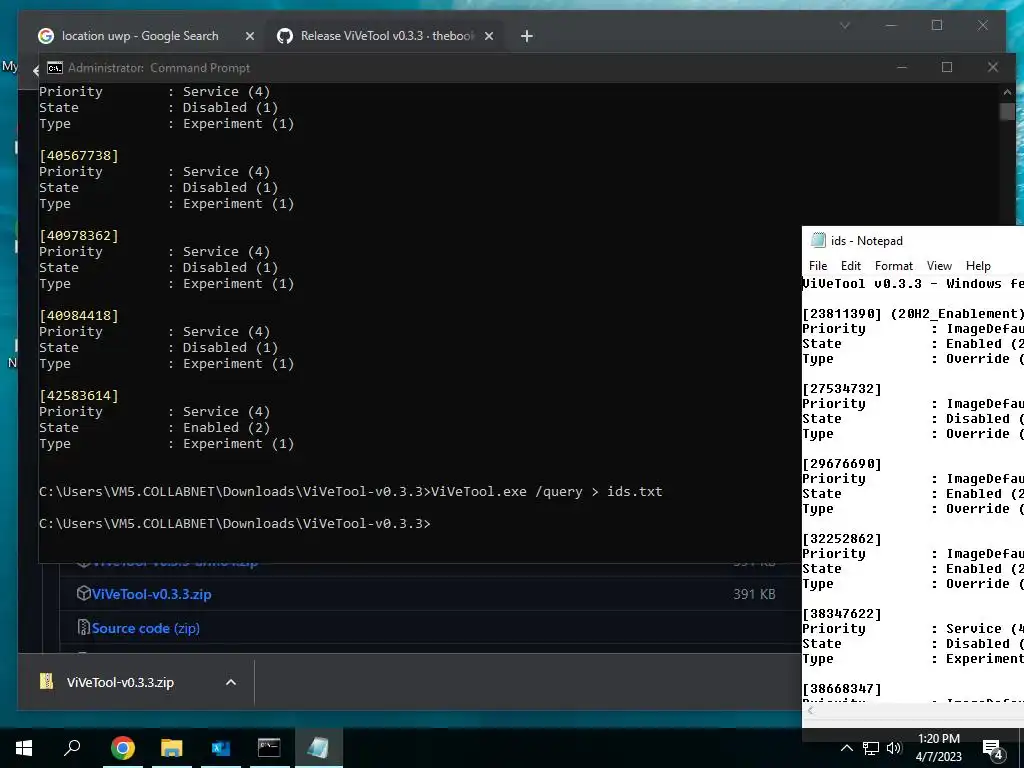This screenshot has width=1024, height=768.
Task: Click the zip file icon beside Source code
Action: point(83,628)
